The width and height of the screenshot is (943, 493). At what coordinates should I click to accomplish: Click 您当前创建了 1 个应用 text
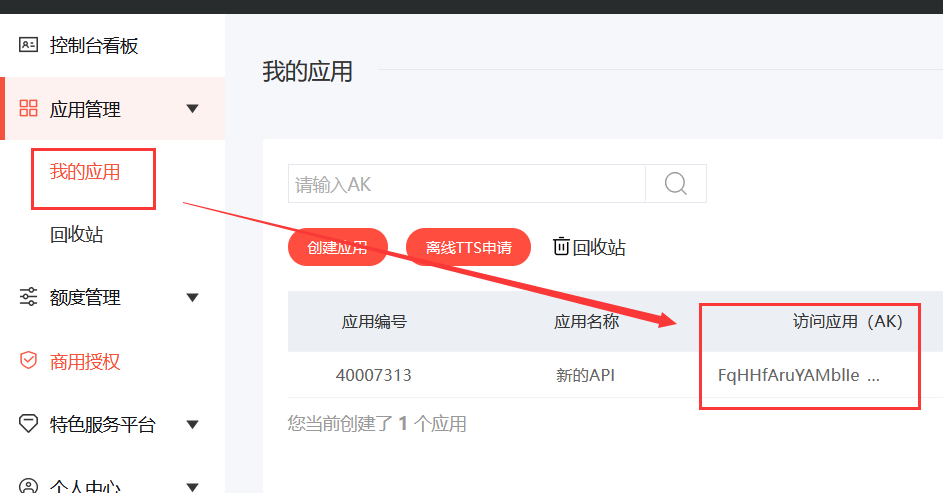[377, 423]
